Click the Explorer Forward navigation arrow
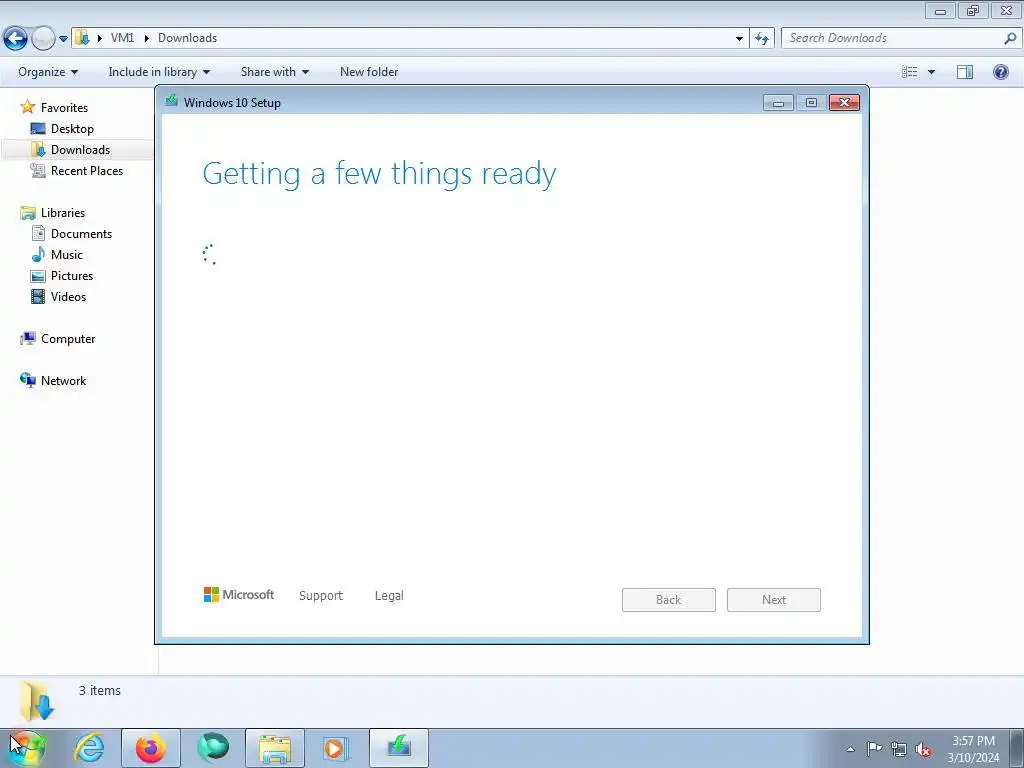This screenshot has width=1024, height=768. click(43, 39)
